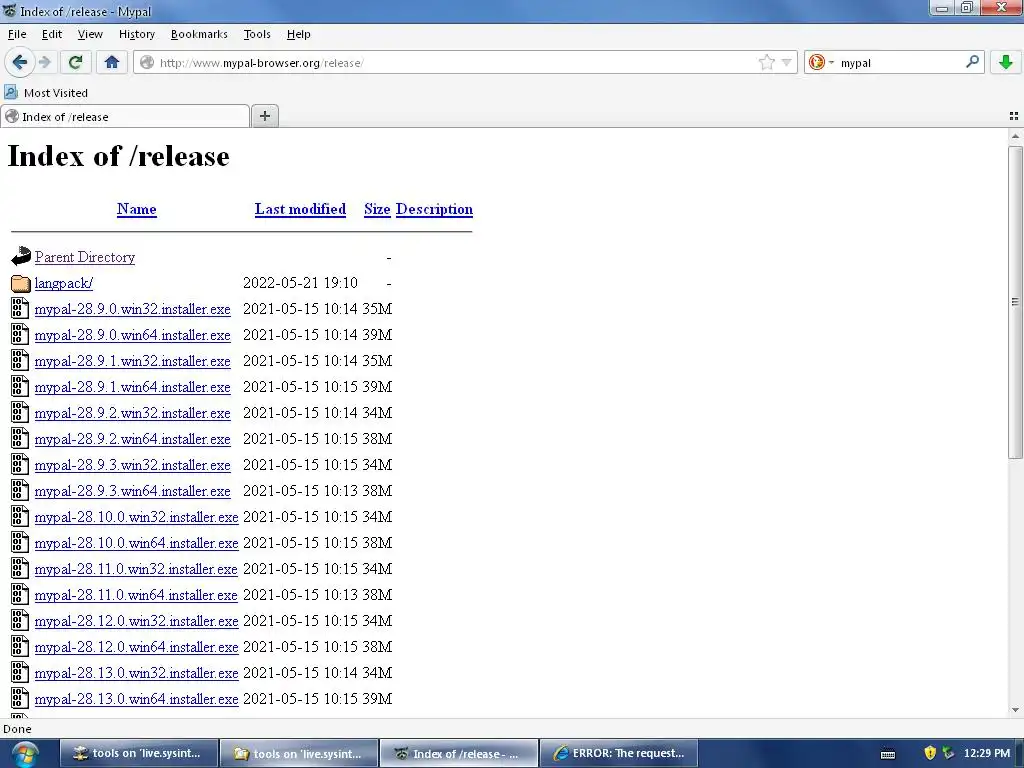Sort by the Description column link
This screenshot has height=768, width=1024.
(x=434, y=209)
